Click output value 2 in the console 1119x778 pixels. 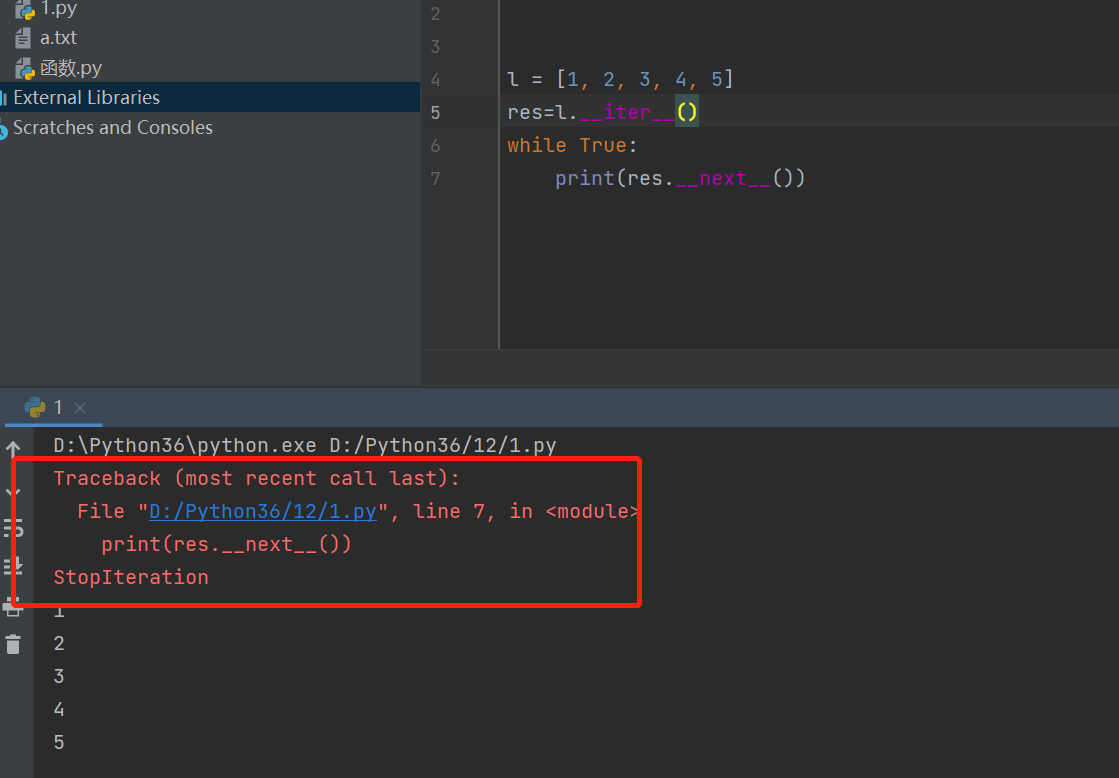(59, 643)
